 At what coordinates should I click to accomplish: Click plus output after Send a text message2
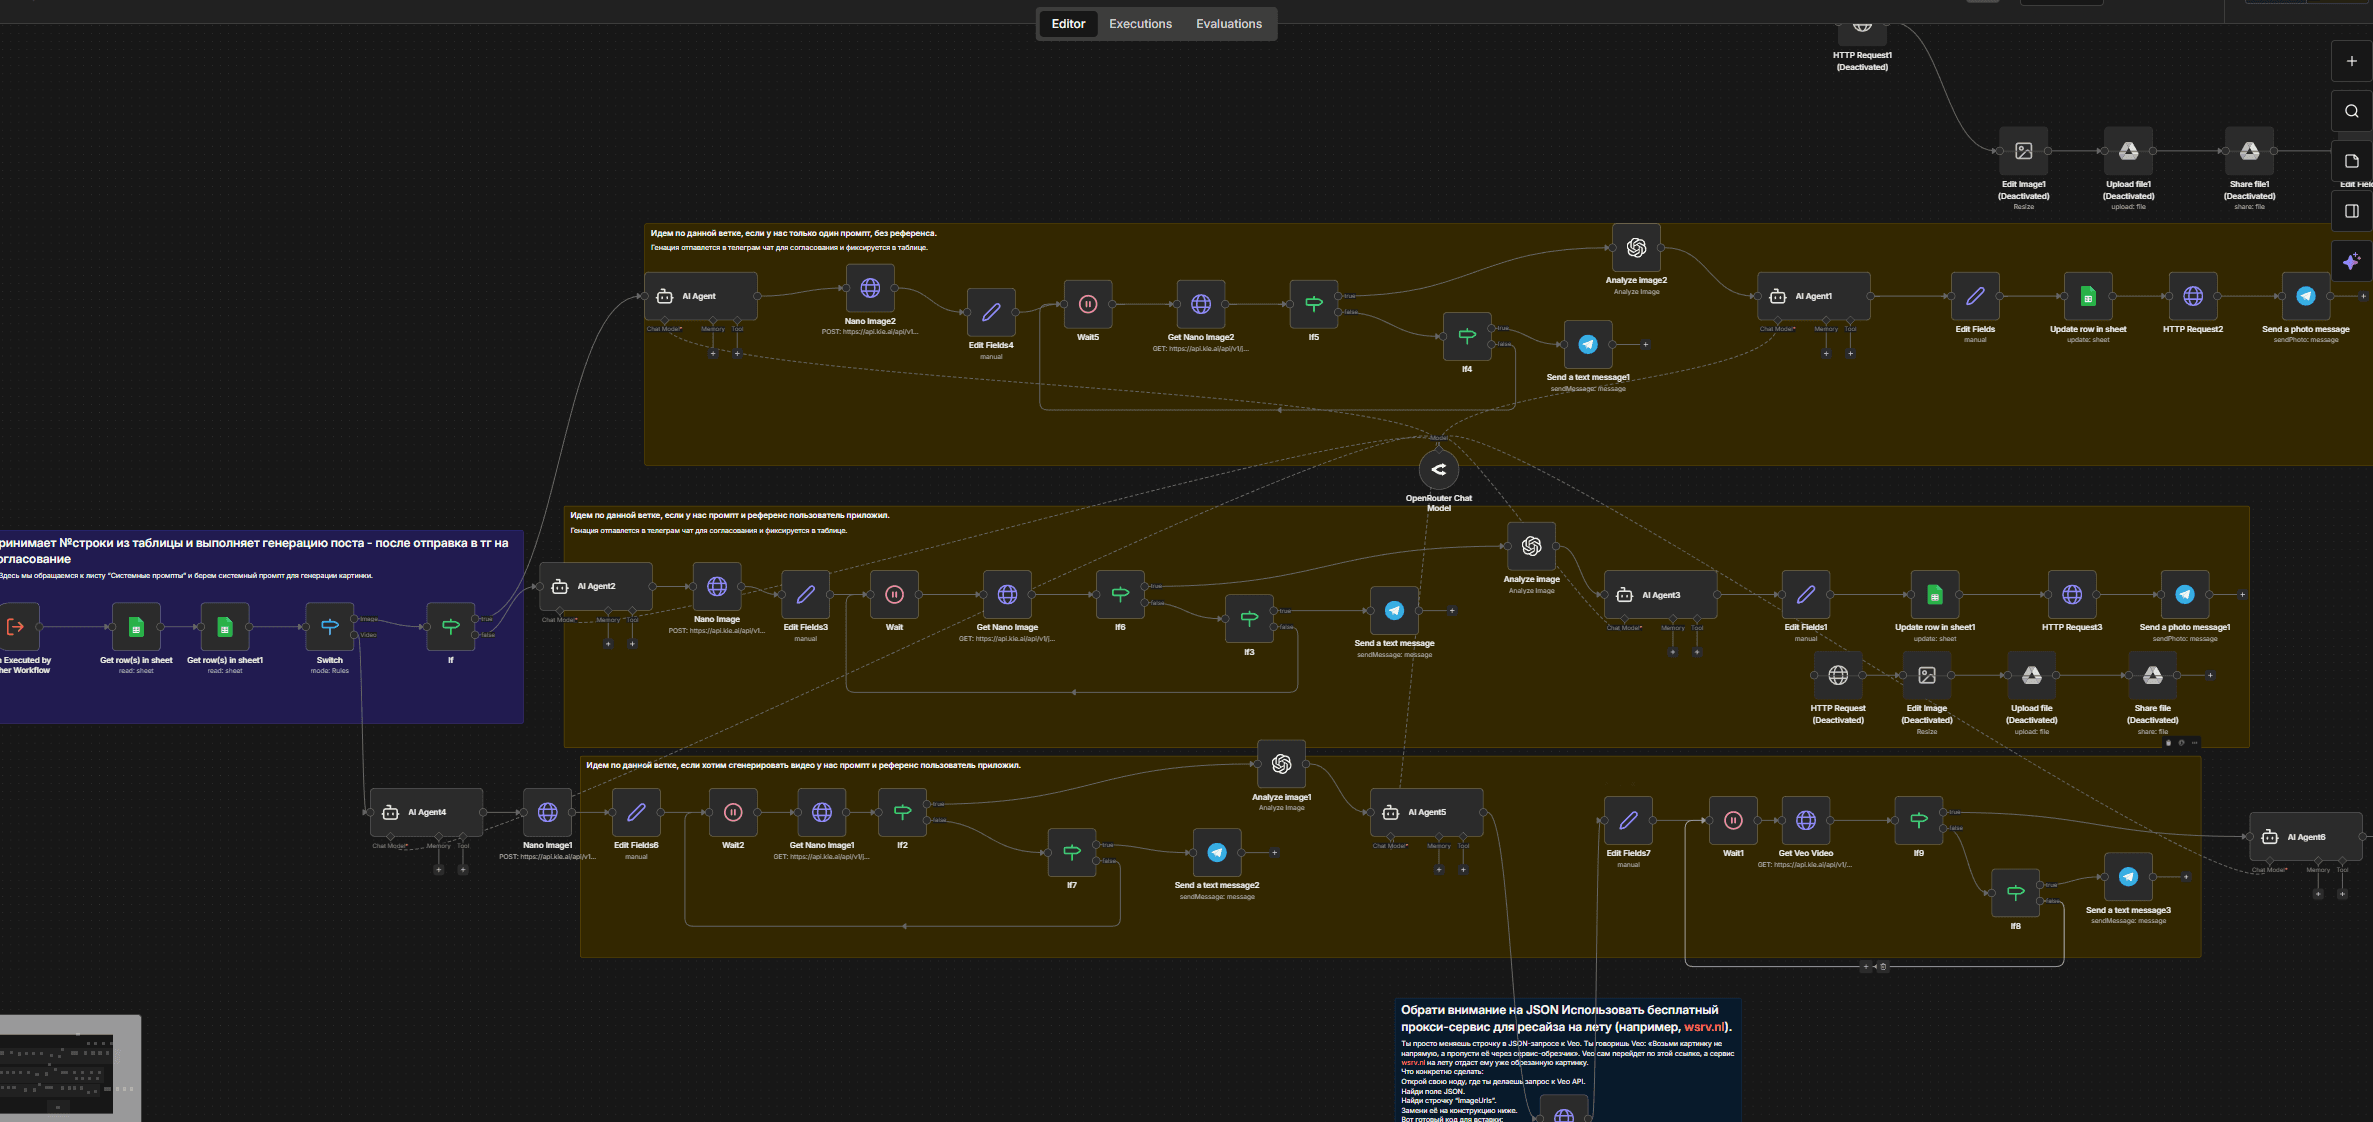coord(1274,853)
